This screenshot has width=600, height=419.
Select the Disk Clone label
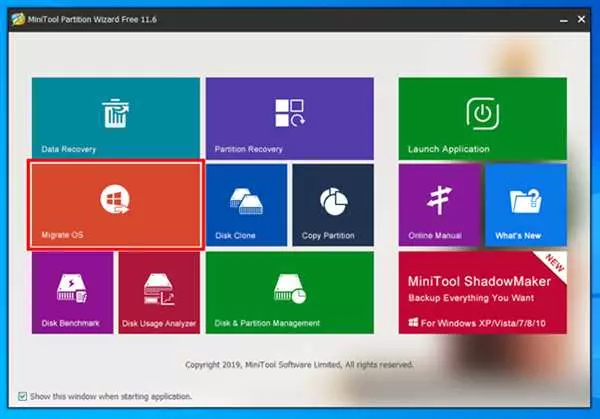235,236
